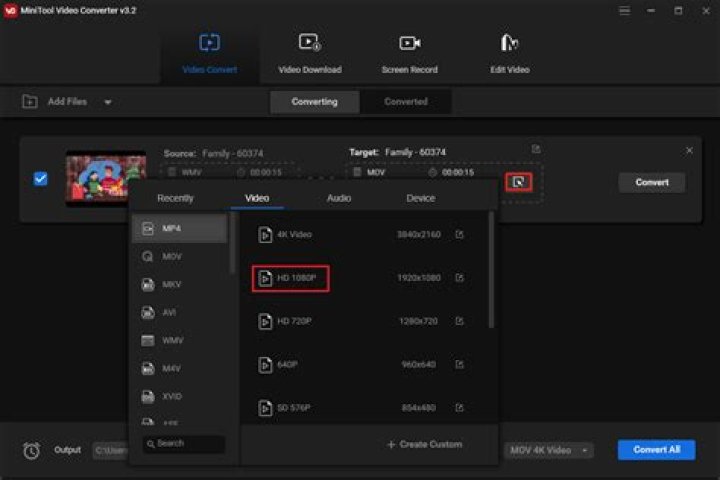Open the MOV 4K Video output dropdown
This screenshot has height=480, width=720.
pos(549,451)
